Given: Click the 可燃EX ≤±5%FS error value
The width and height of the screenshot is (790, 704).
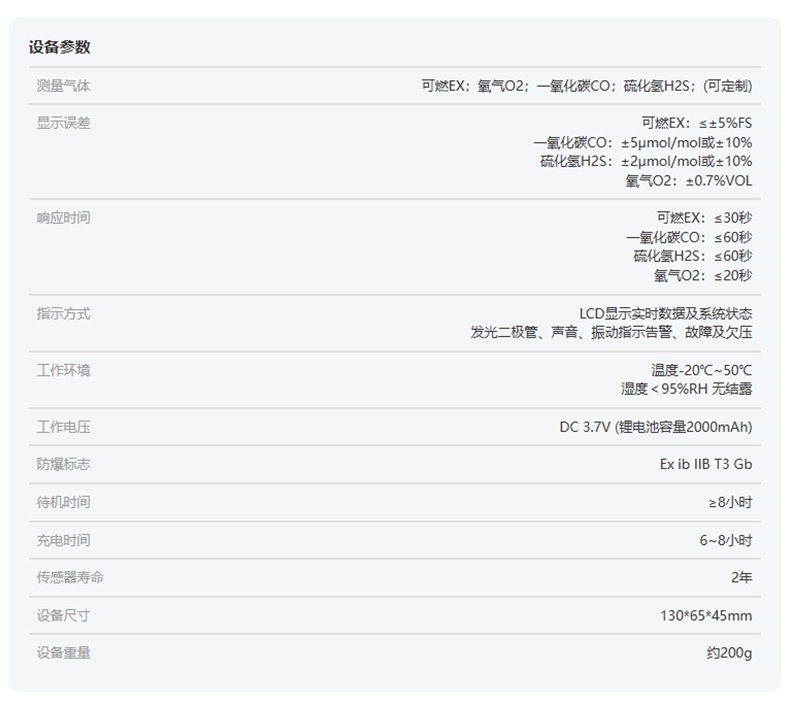Looking at the screenshot, I should tap(696, 123).
